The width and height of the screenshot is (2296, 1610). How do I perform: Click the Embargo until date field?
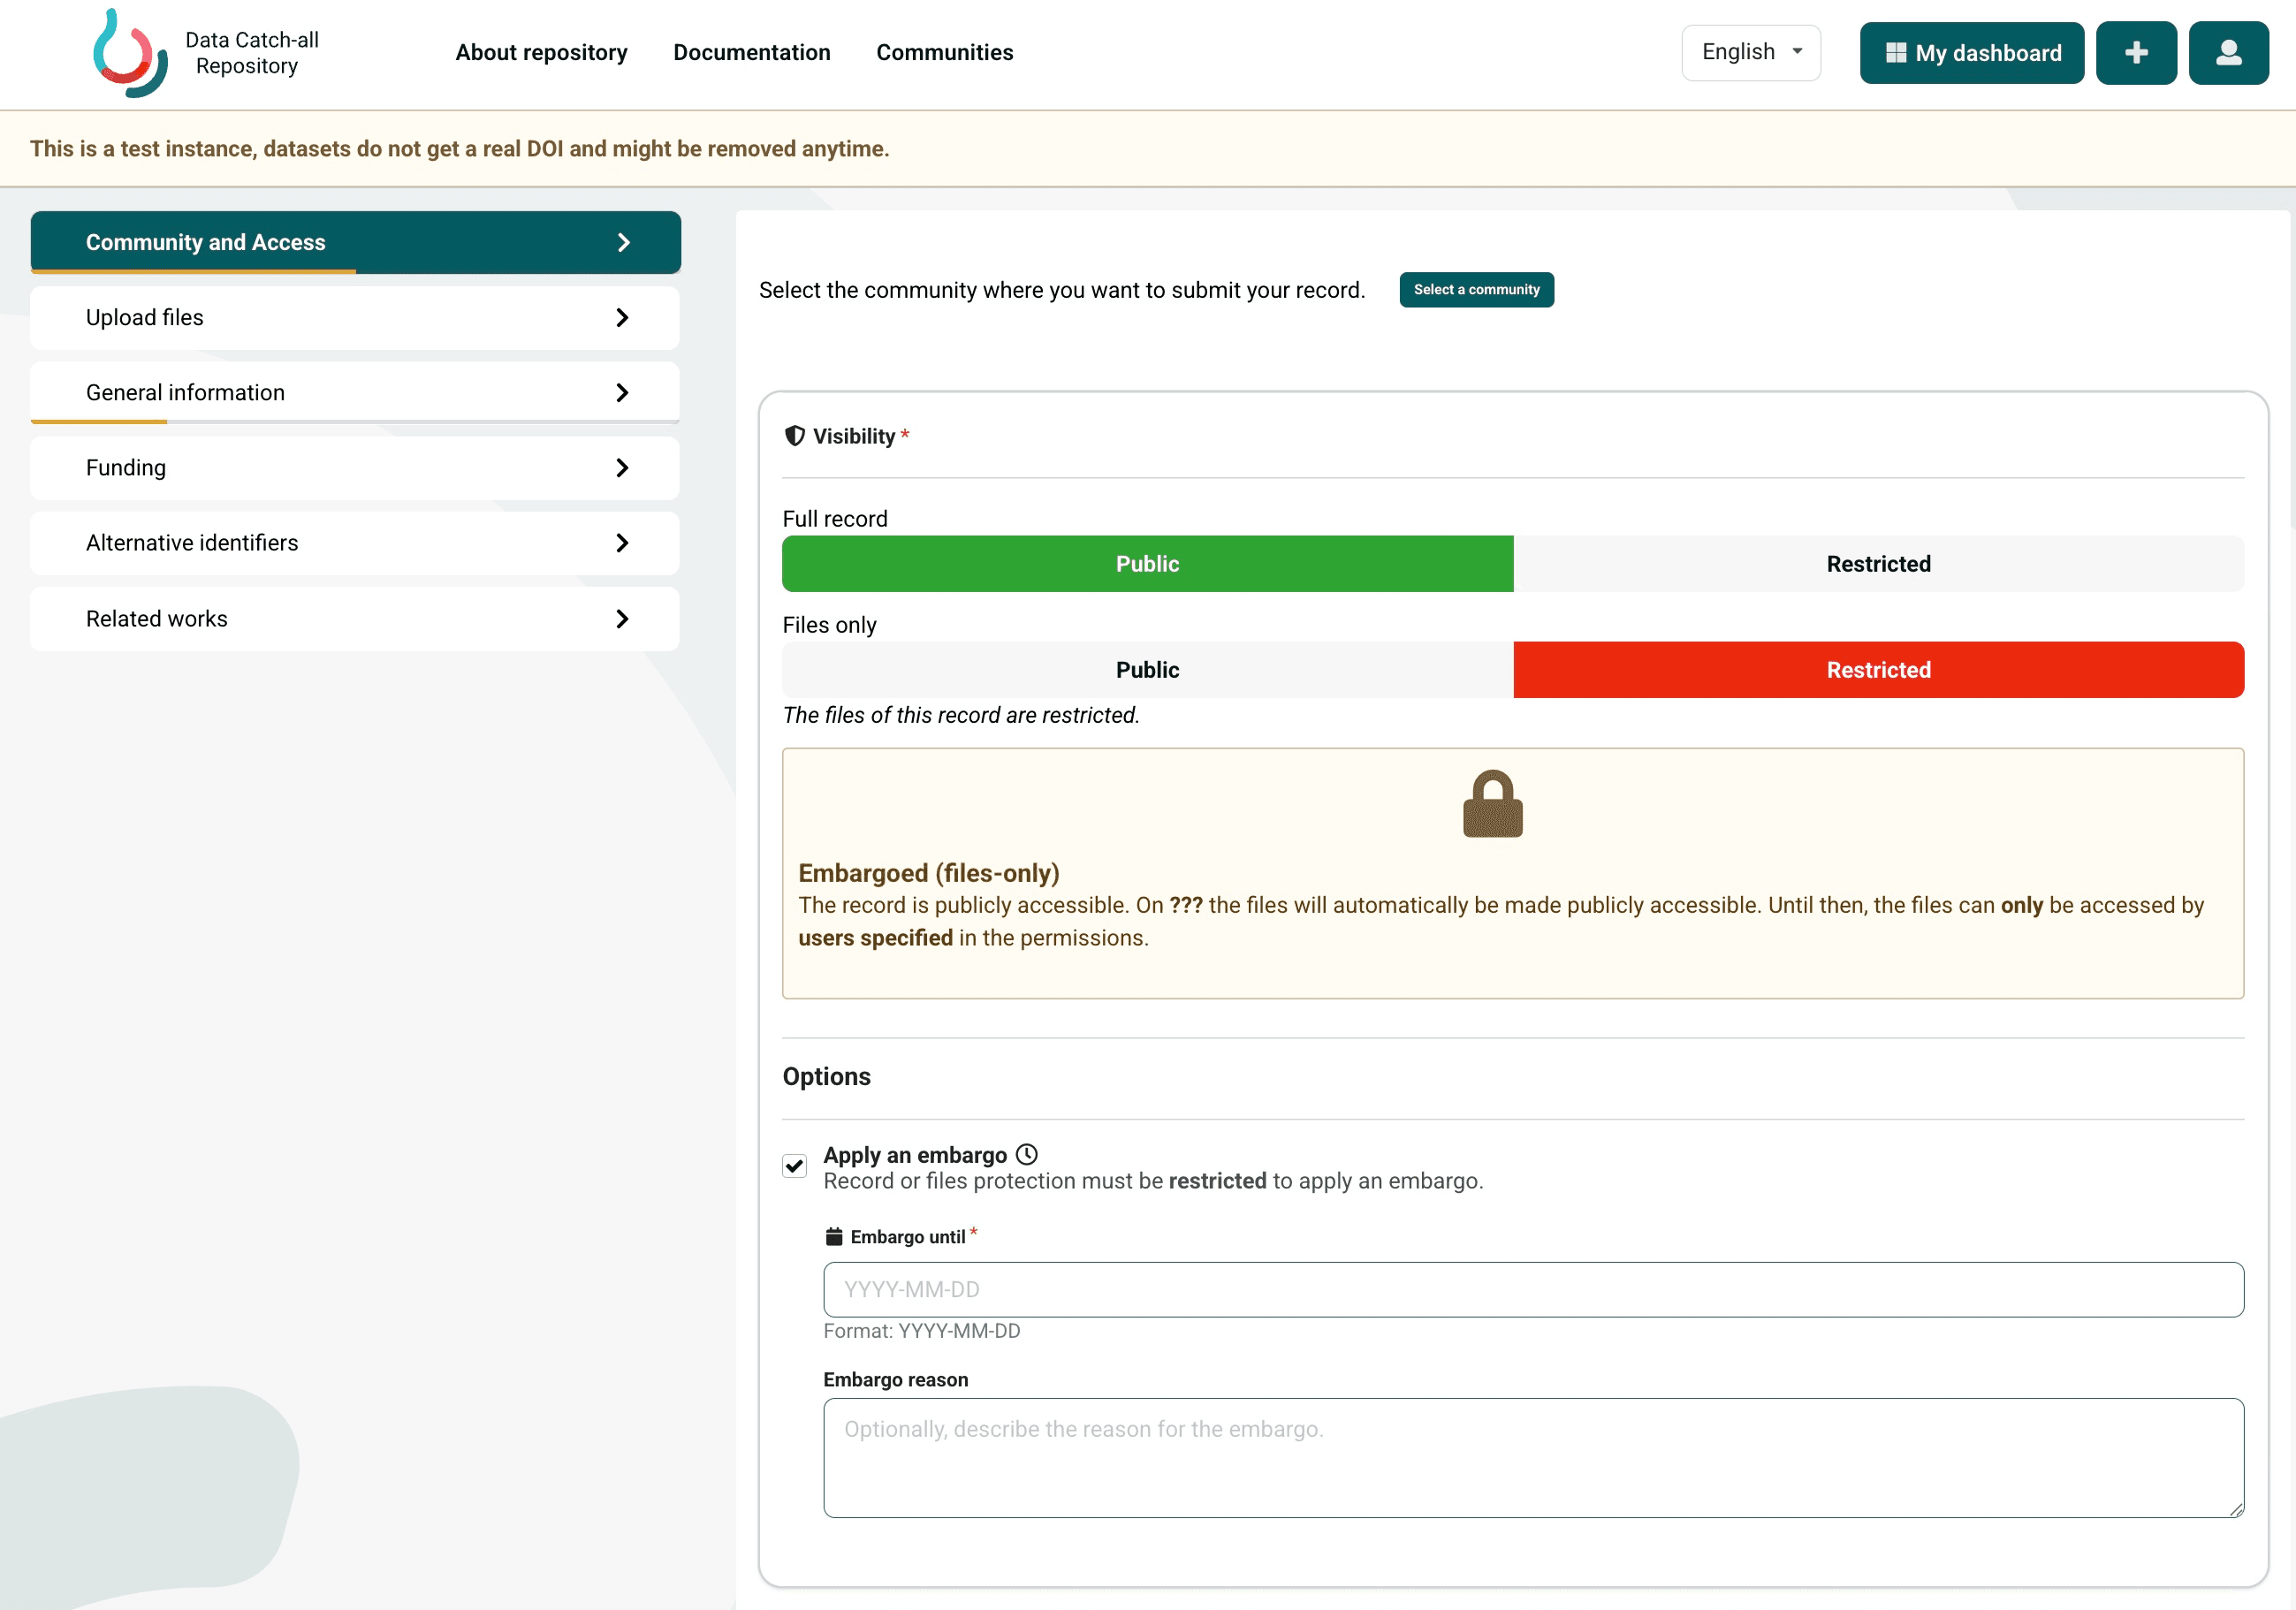pyautogui.click(x=1533, y=1289)
